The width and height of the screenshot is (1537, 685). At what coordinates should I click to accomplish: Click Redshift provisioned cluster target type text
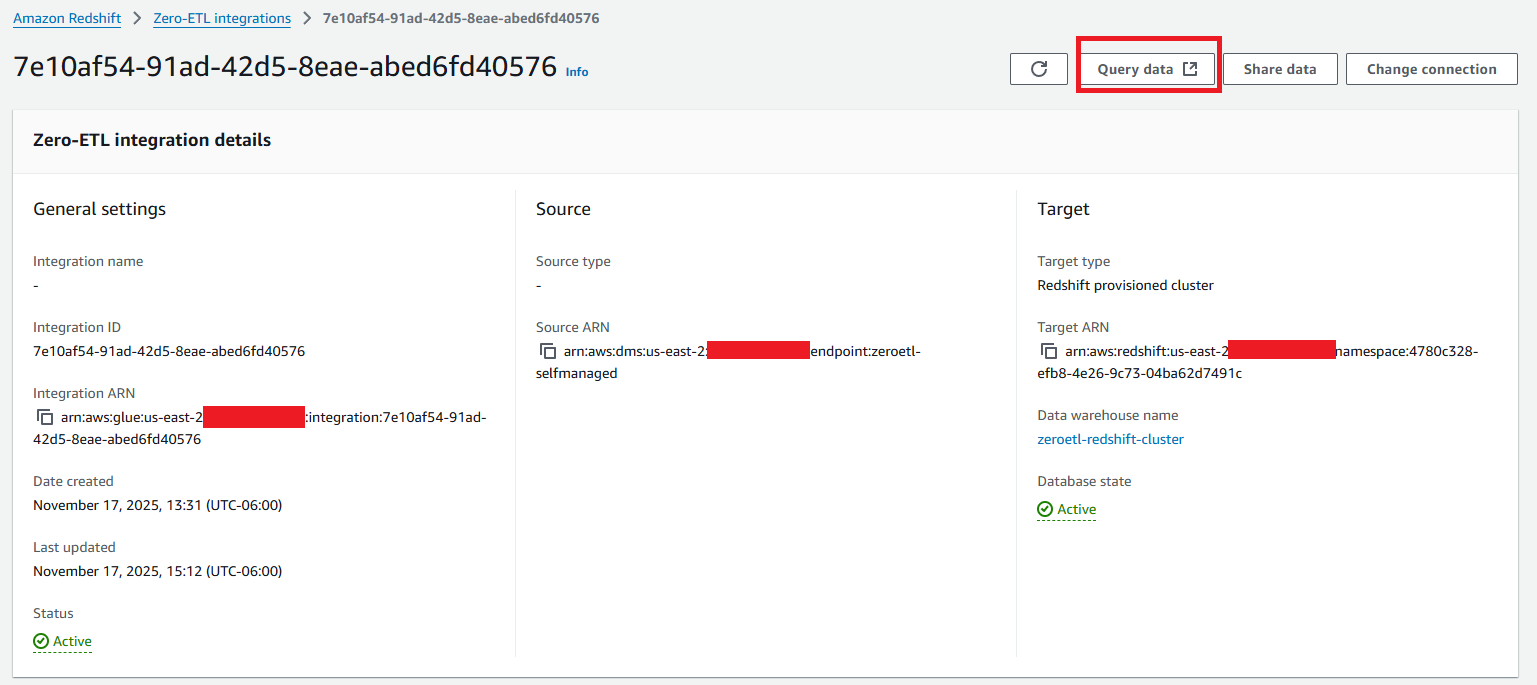1125,285
